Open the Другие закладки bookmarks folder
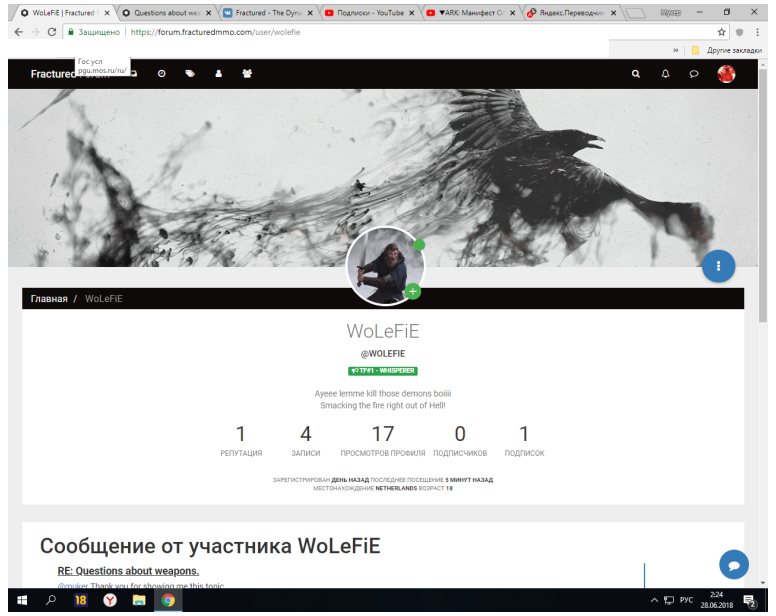Screen dimensions: 776x616 727,50
